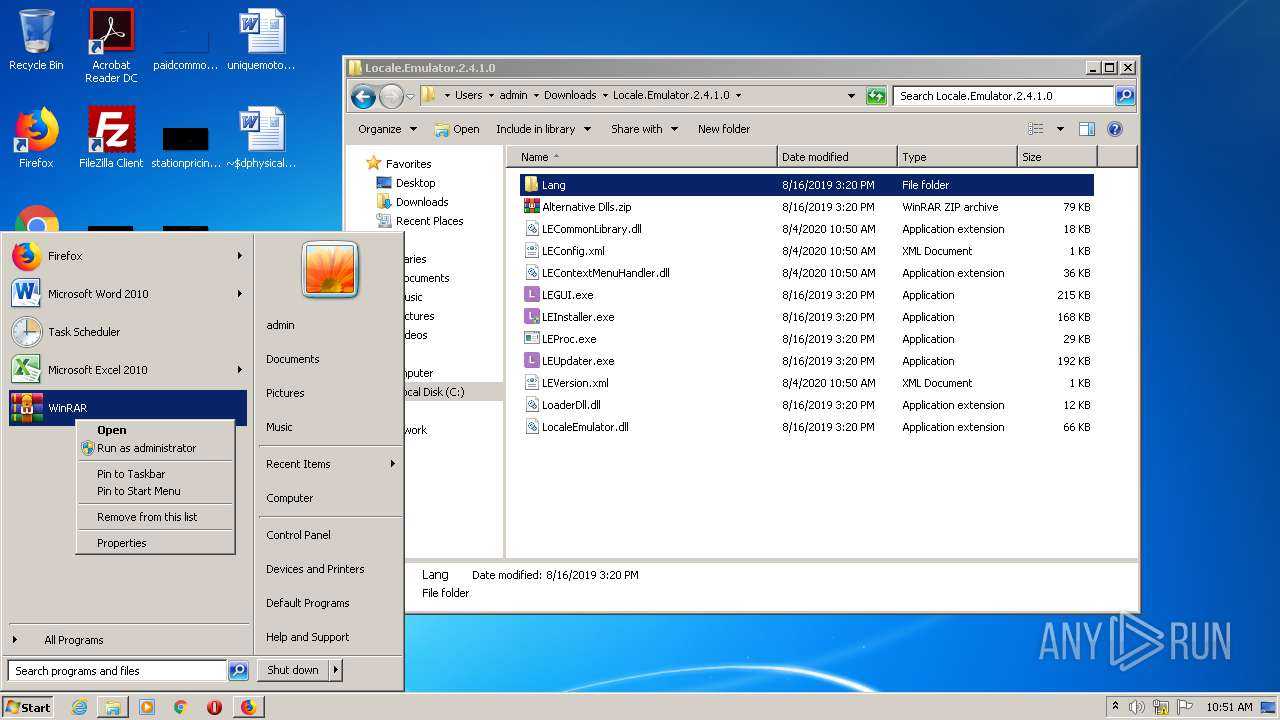Screen dimensions: 1280x720
Task: Launch Acrobat Reader DC desktop shortcut
Action: click(111, 45)
